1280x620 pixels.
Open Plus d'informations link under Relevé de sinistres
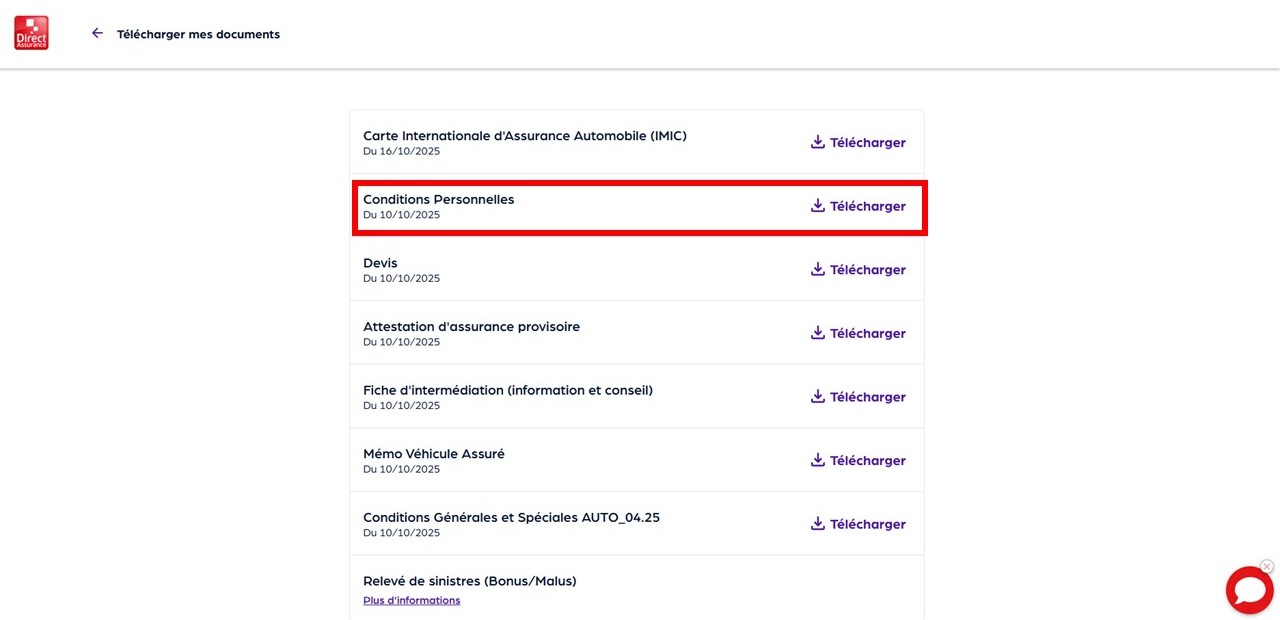pos(411,600)
